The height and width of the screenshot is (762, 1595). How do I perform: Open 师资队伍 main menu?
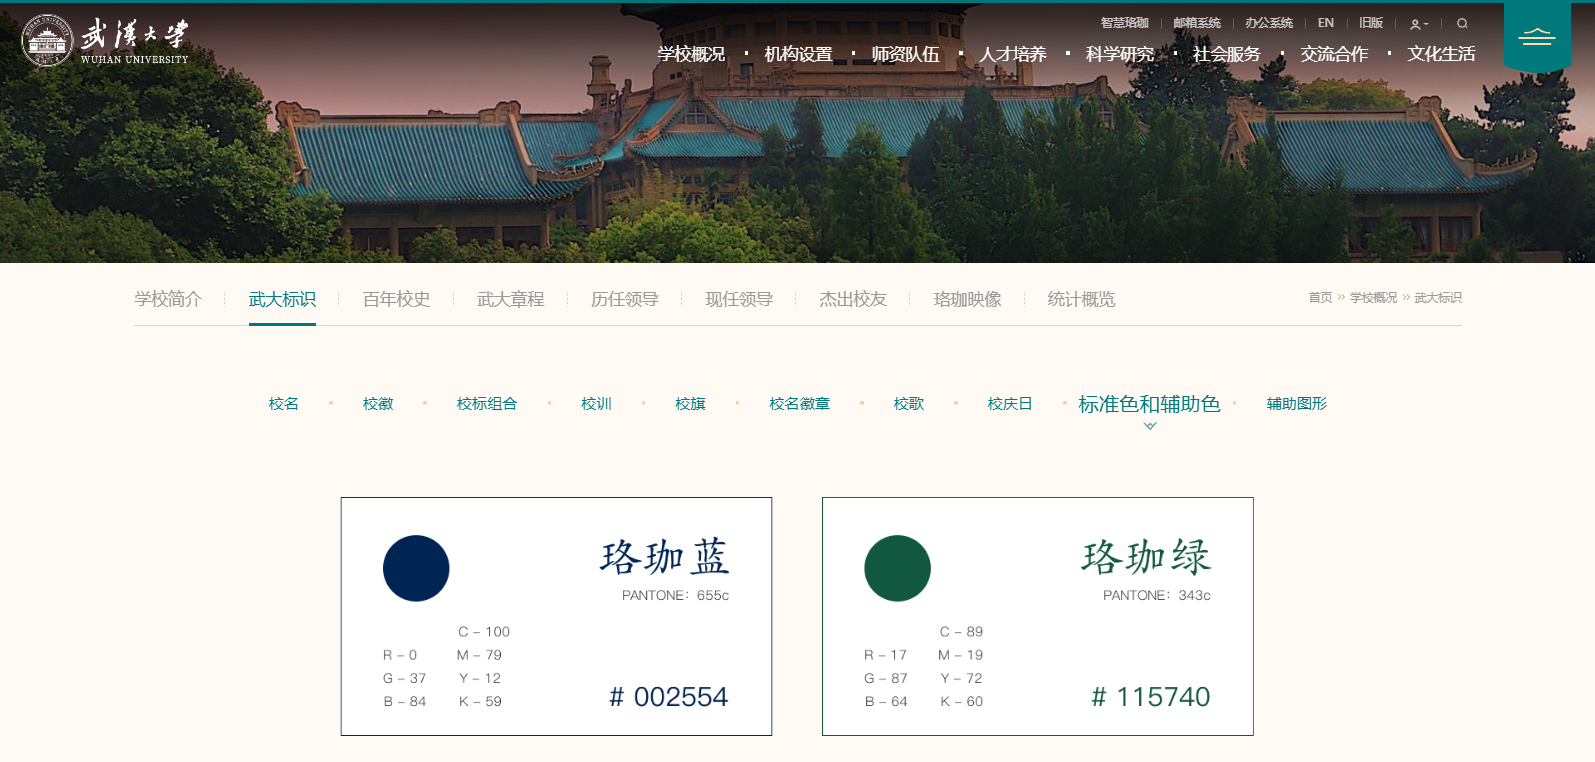[906, 54]
